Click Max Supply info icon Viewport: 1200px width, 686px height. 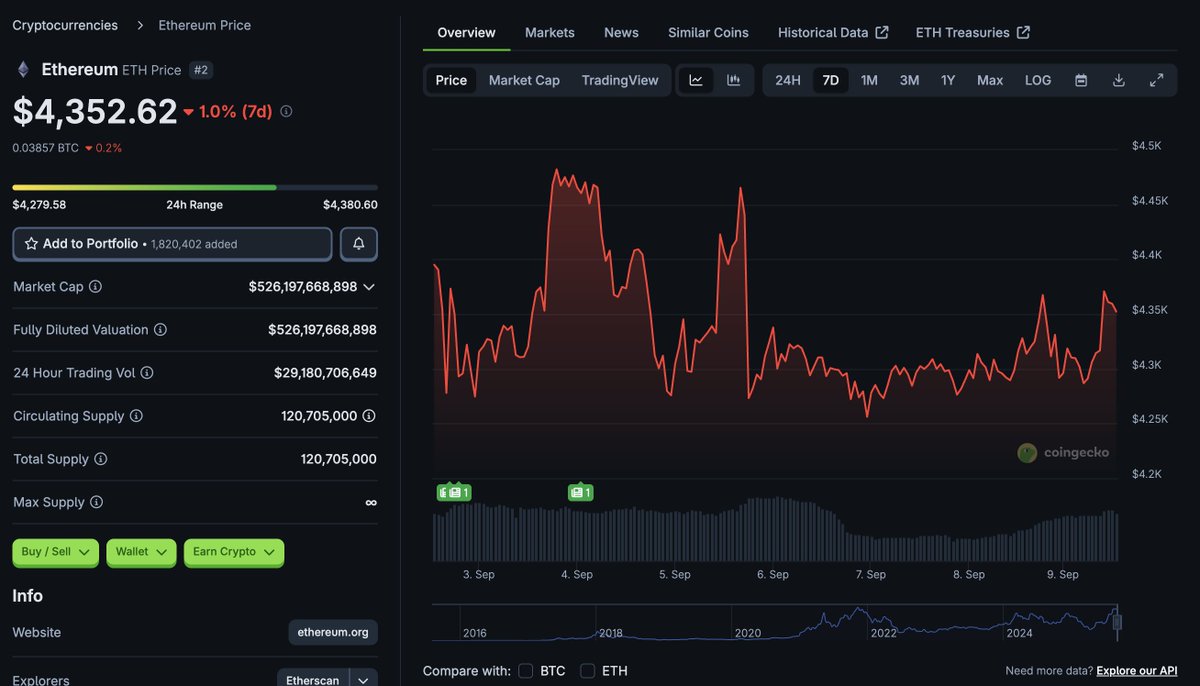[96, 502]
